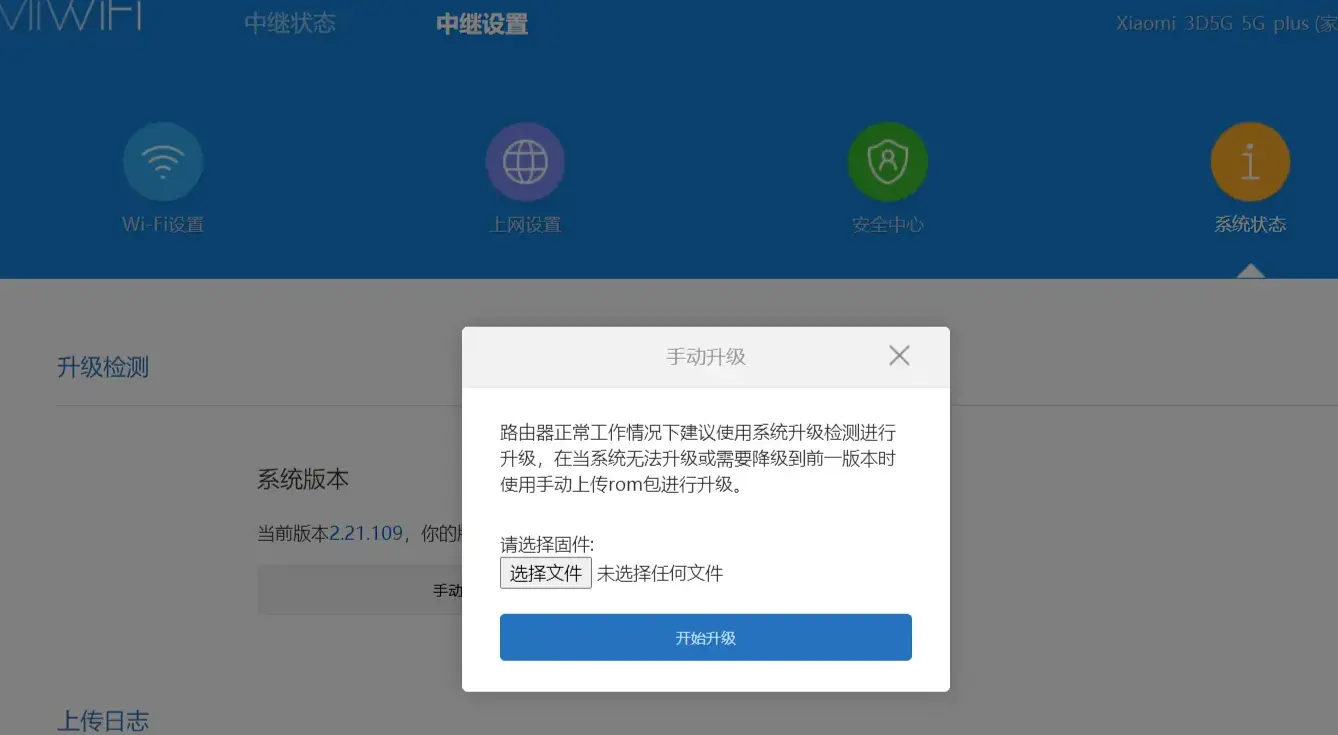Image resolution: width=1338 pixels, height=735 pixels.
Task: Close the 手动升级 dialog with the X
Action: (x=899, y=355)
